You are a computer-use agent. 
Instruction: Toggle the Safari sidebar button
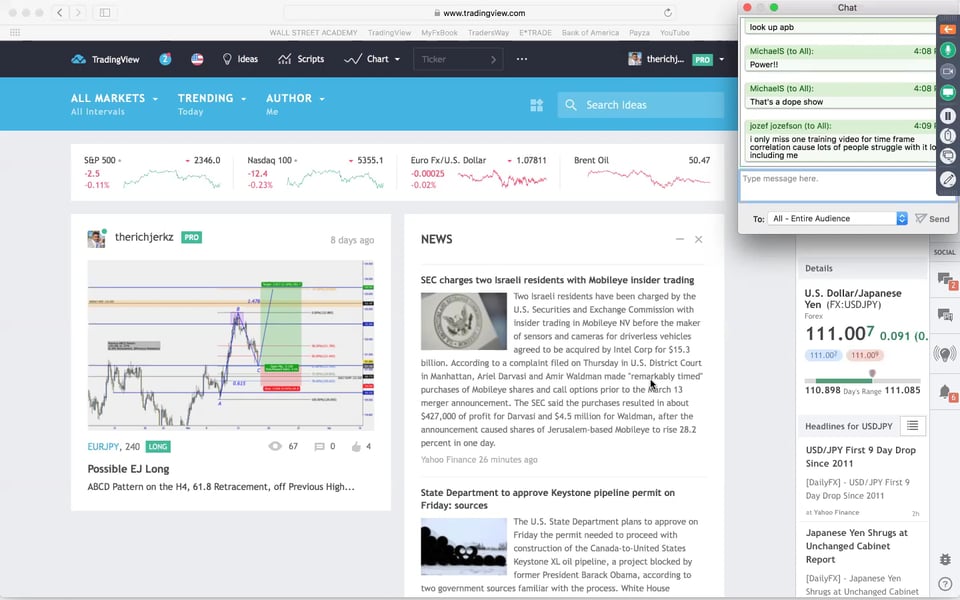click(x=105, y=12)
